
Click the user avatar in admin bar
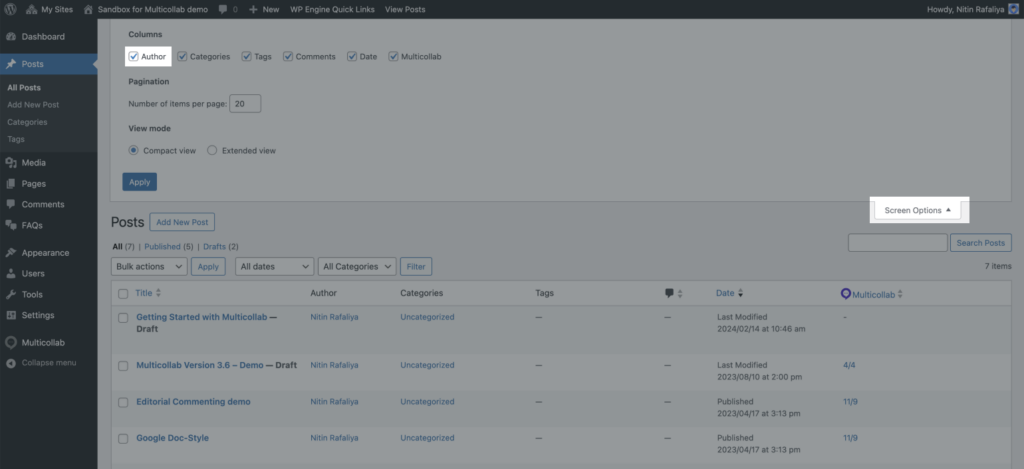click(1014, 9)
